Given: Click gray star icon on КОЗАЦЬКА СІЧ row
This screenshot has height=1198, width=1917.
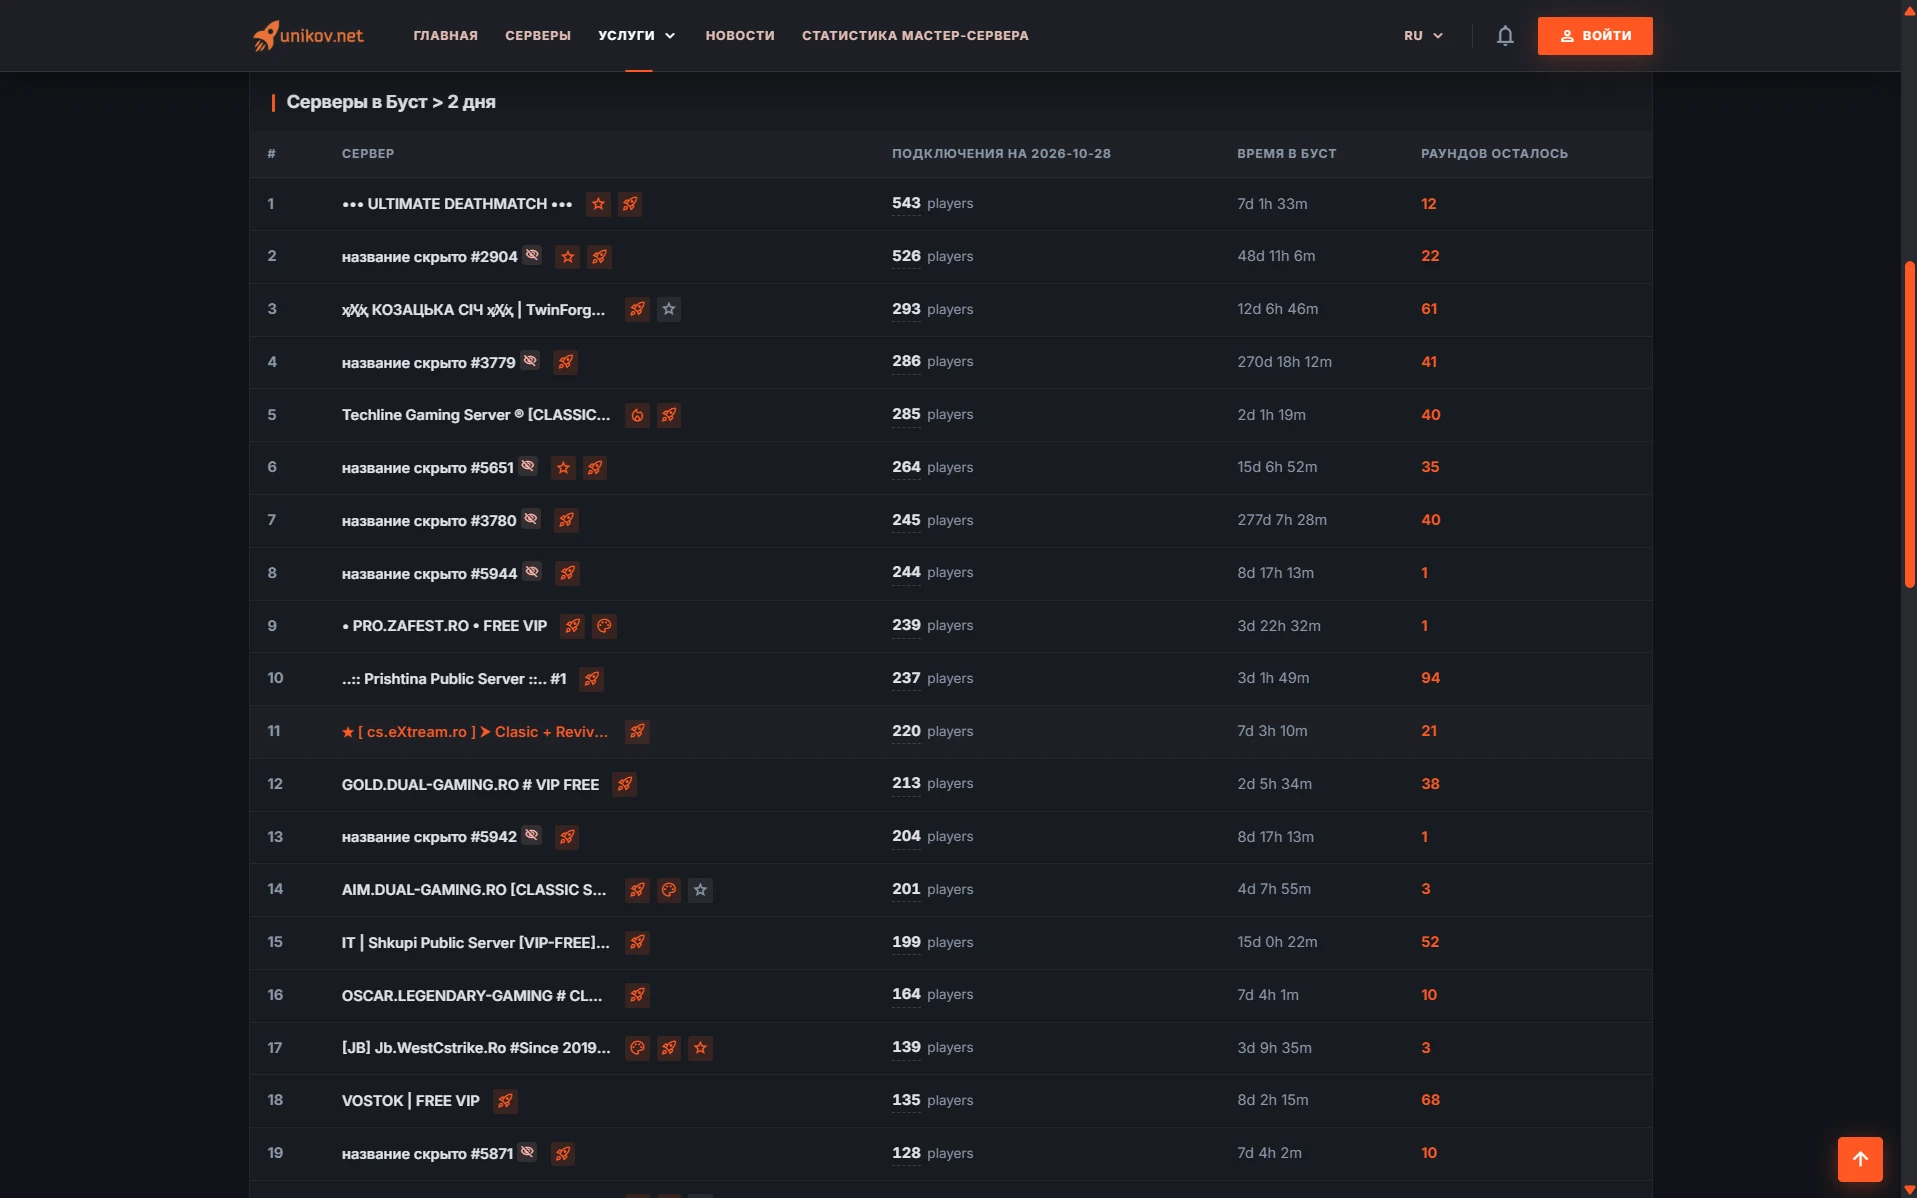Looking at the screenshot, I should [669, 309].
